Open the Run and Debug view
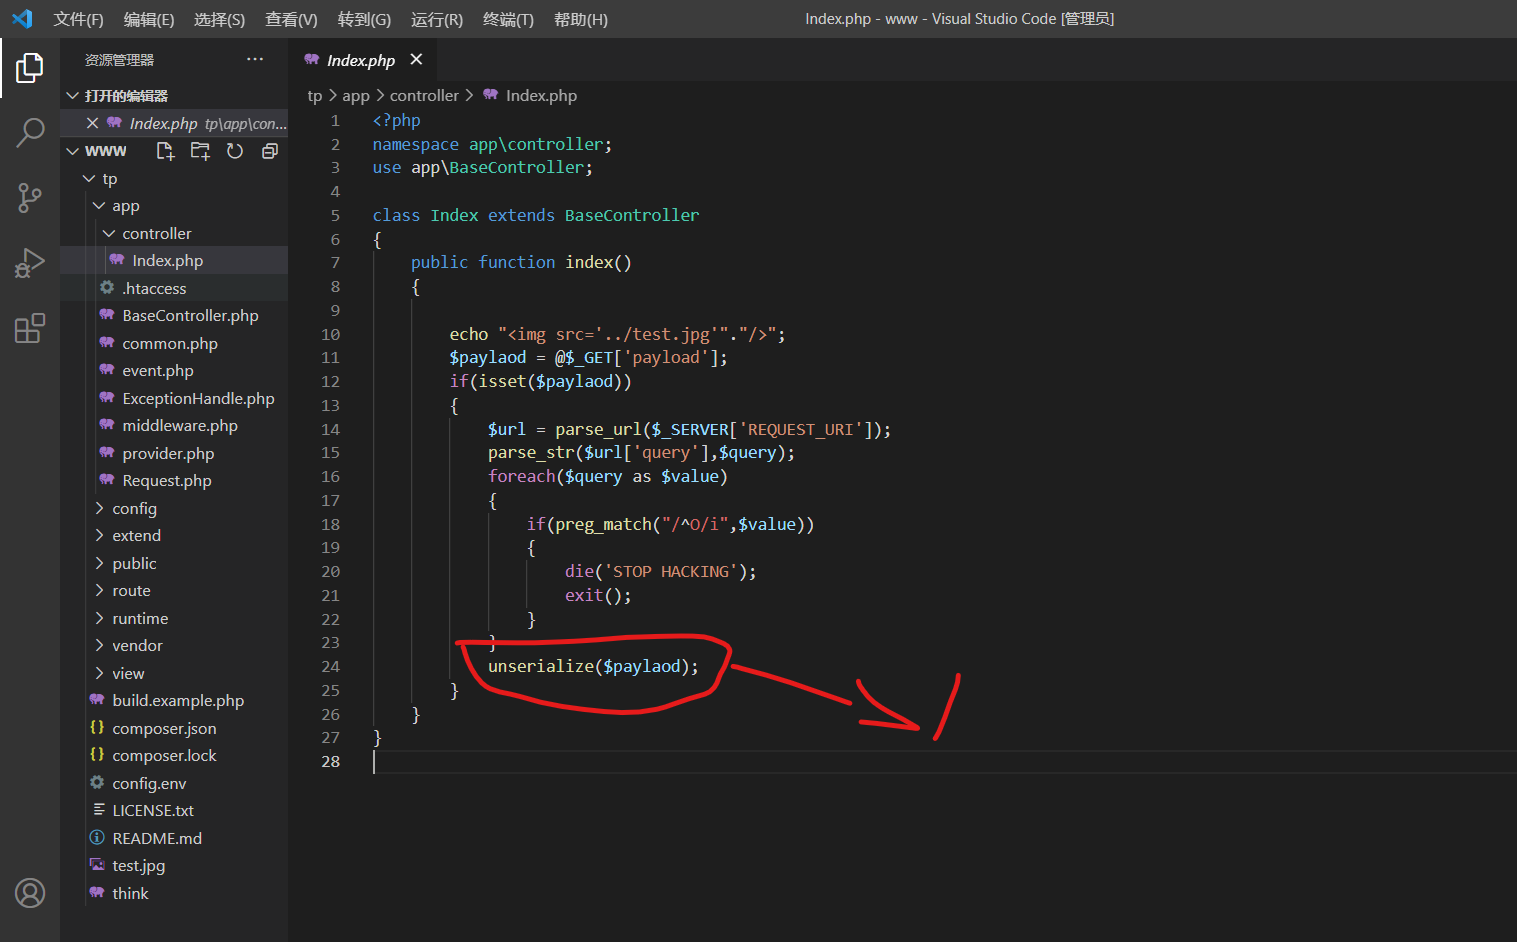The width and height of the screenshot is (1517, 942). [x=30, y=263]
